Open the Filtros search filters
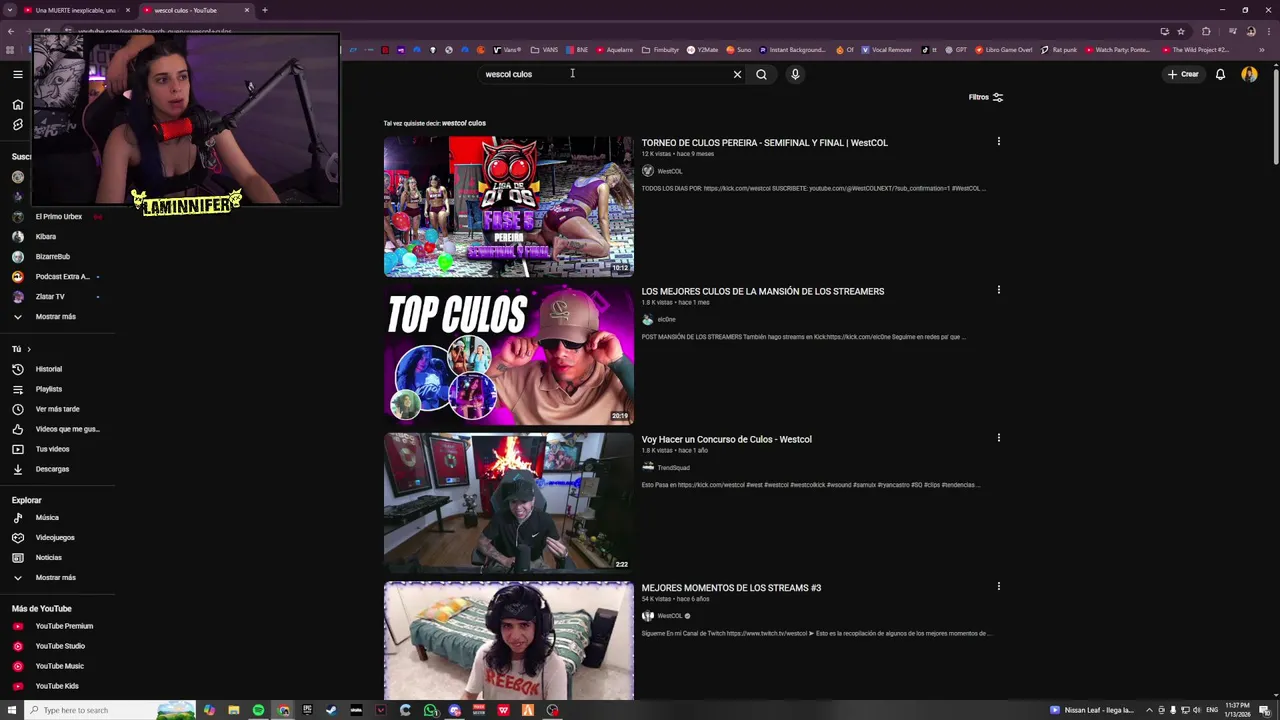This screenshot has width=1280, height=720. coord(985,97)
